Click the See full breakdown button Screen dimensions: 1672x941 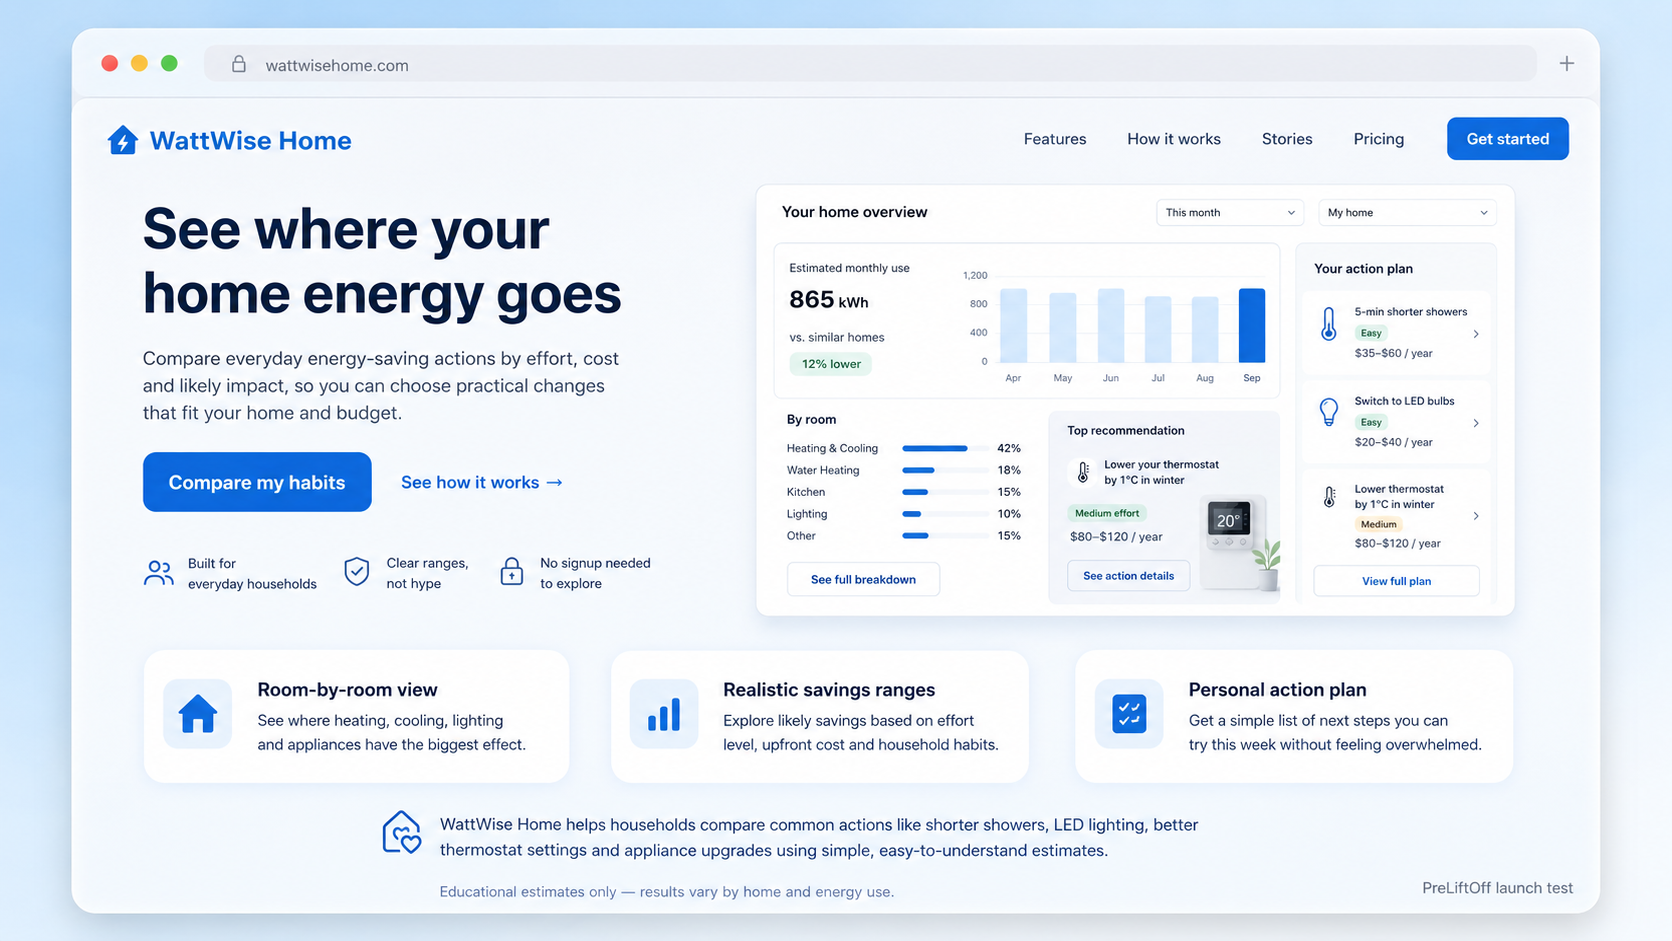863,579
